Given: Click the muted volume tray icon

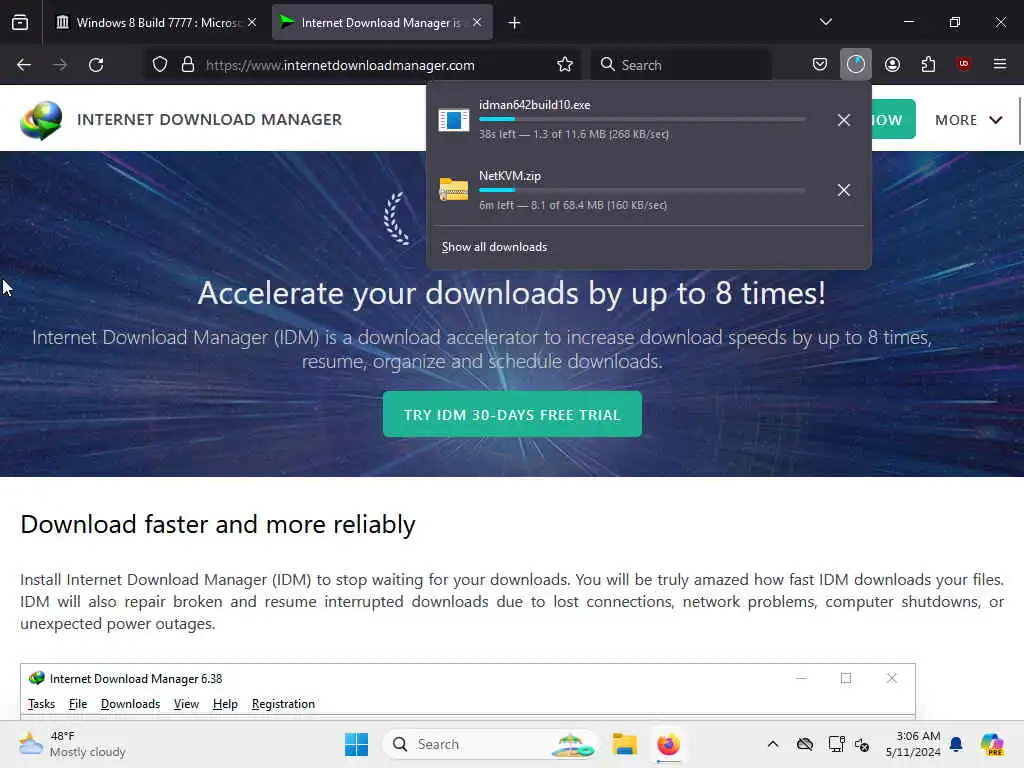Looking at the screenshot, I should [862, 744].
